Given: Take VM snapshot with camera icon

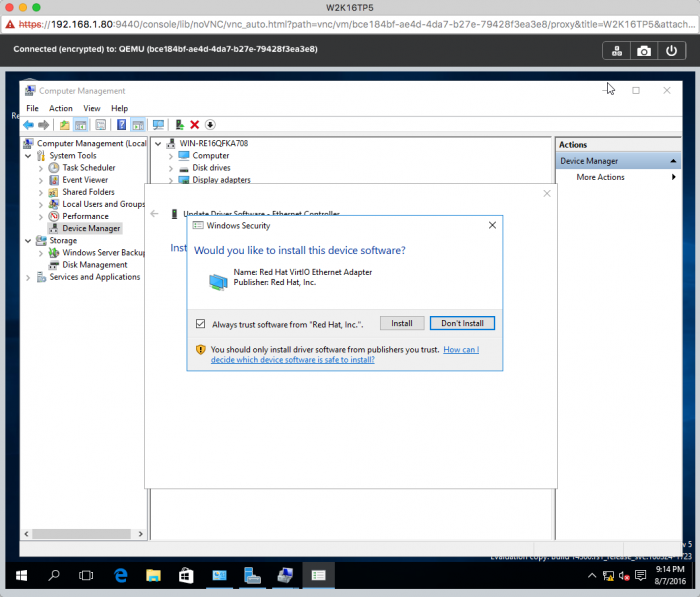Looking at the screenshot, I should [644, 51].
